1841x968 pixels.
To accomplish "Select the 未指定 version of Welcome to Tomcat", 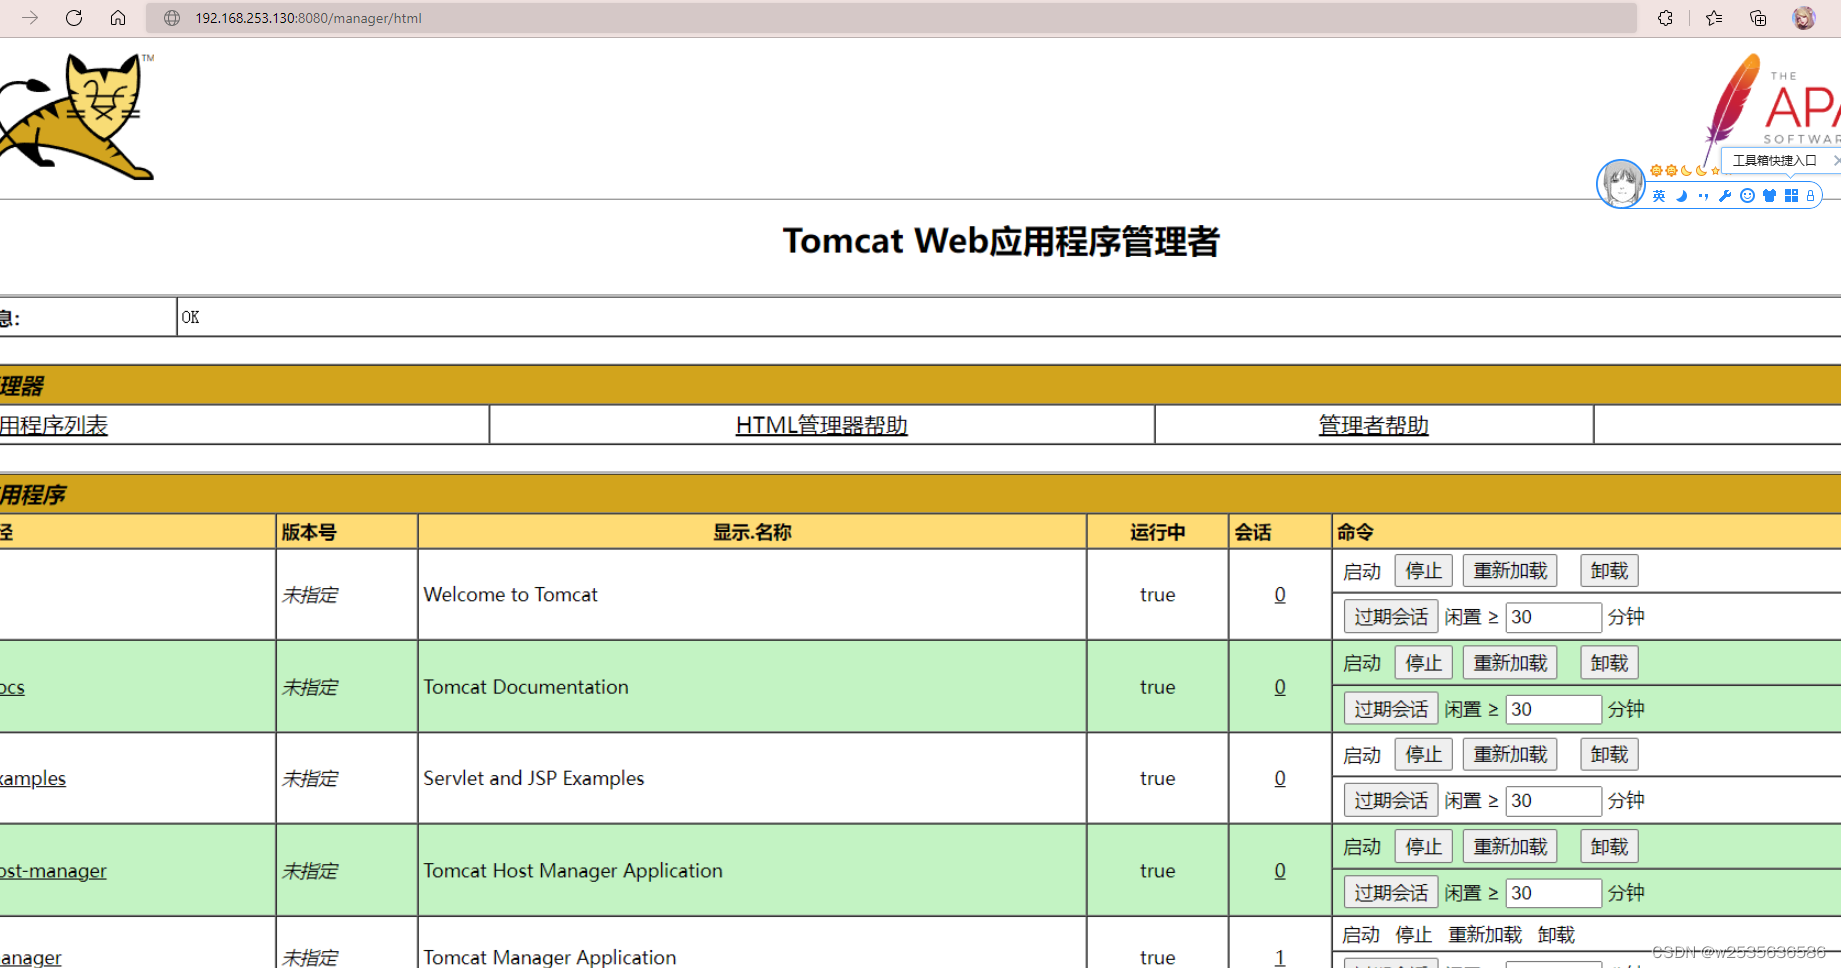I will pos(310,595).
